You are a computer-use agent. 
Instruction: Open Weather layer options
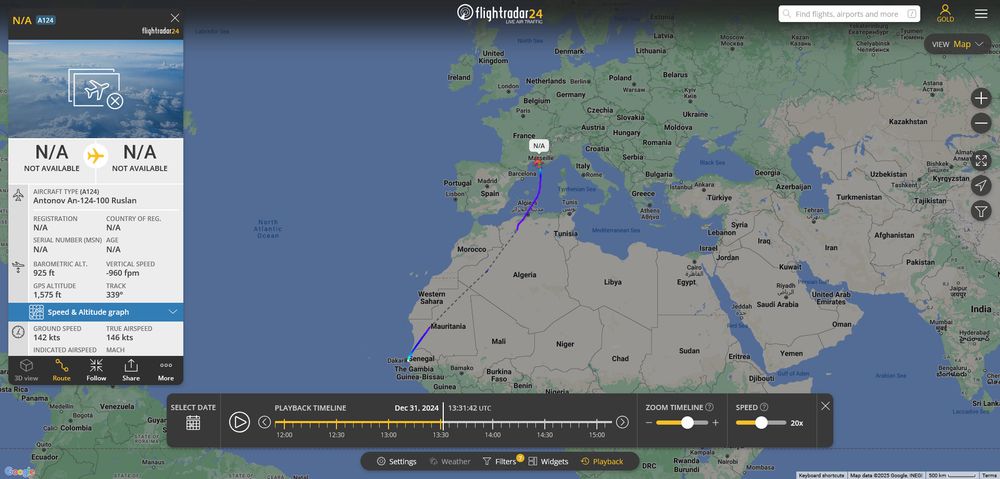pyautogui.click(x=450, y=461)
